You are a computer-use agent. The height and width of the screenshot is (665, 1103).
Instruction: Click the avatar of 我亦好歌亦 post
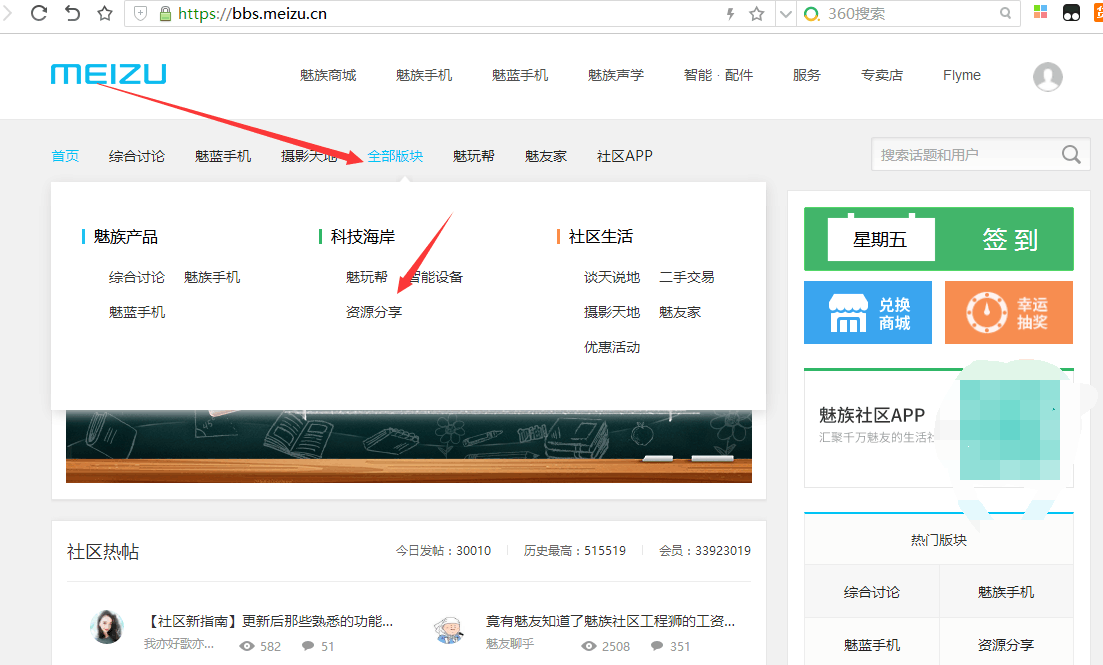tap(107, 626)
